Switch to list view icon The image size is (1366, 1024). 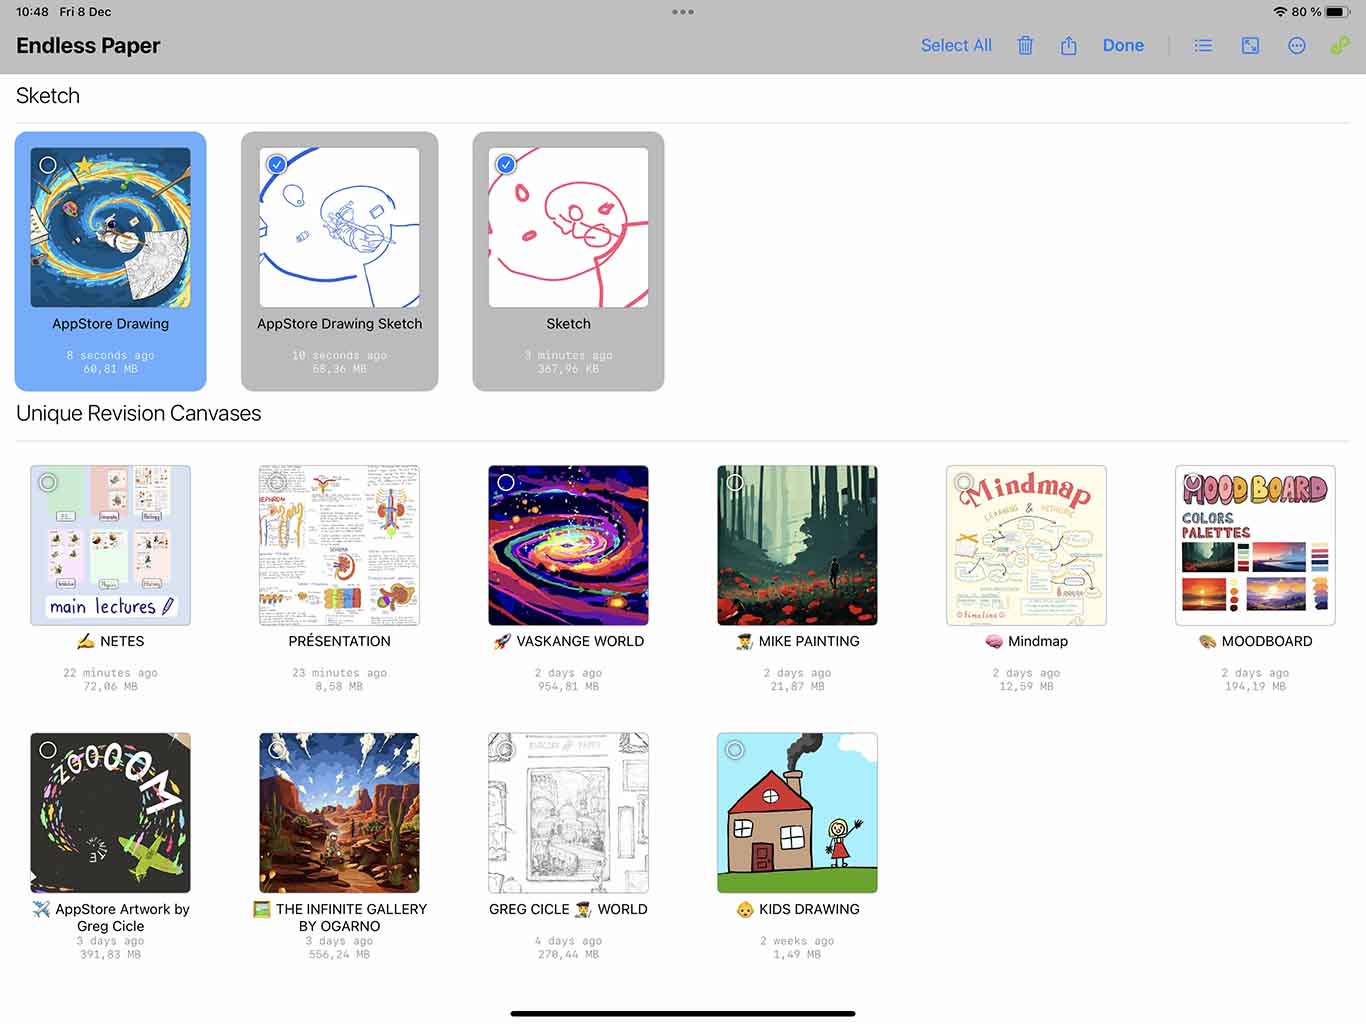click(1203, 46)
